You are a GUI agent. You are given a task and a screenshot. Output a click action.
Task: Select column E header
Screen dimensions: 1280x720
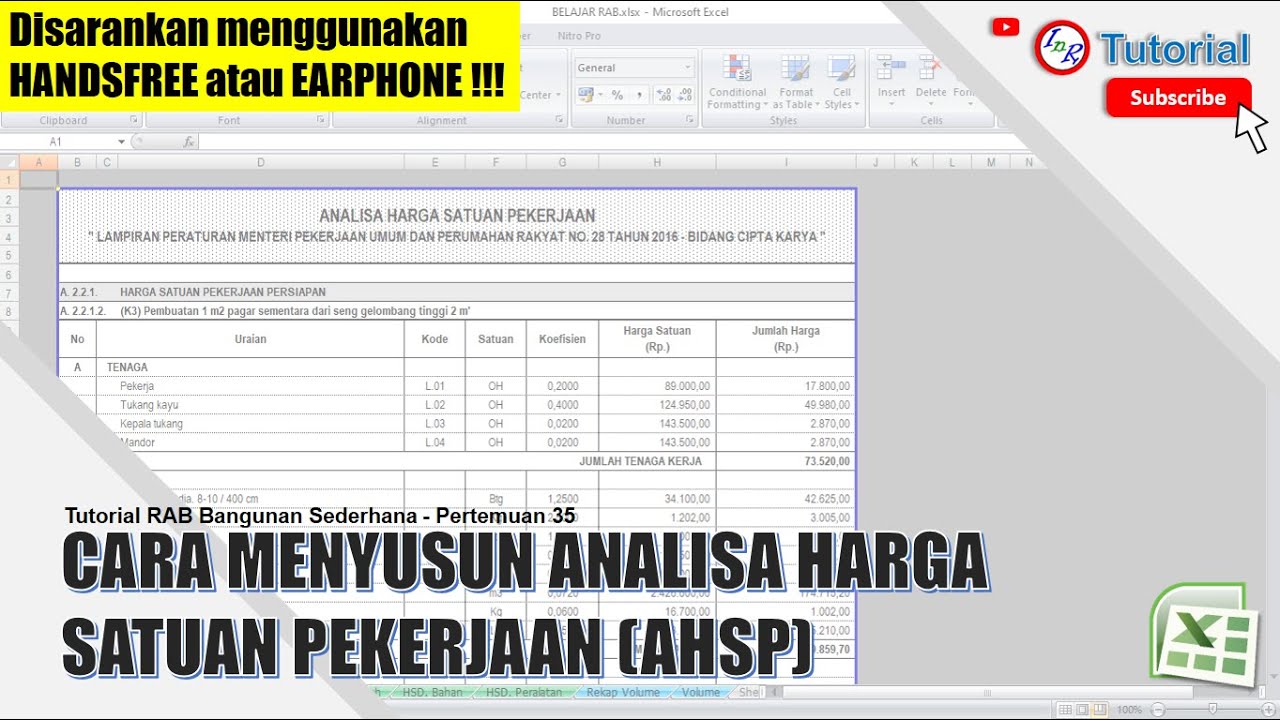pyautogui.click(x=435, y=162)
